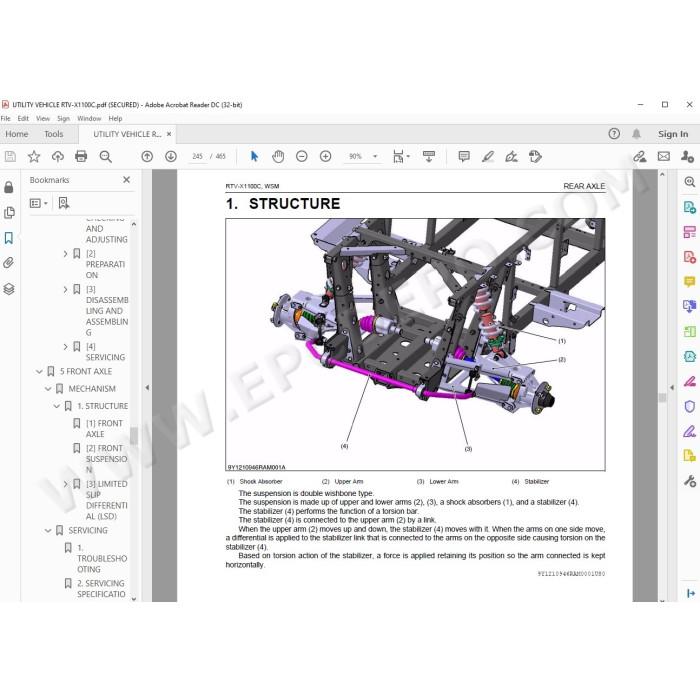Screen dimensions: 700x700
Task: Go to the next page arrow
Action: point(171,156)
